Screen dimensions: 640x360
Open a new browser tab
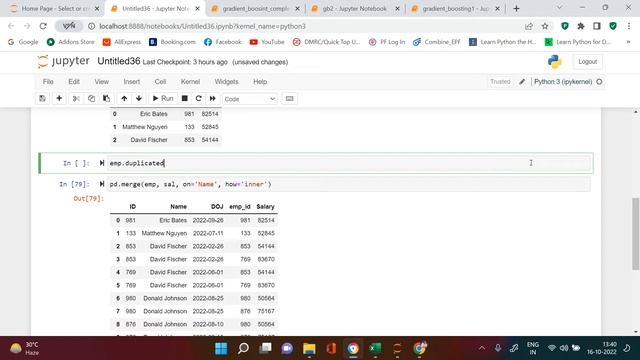516,8
